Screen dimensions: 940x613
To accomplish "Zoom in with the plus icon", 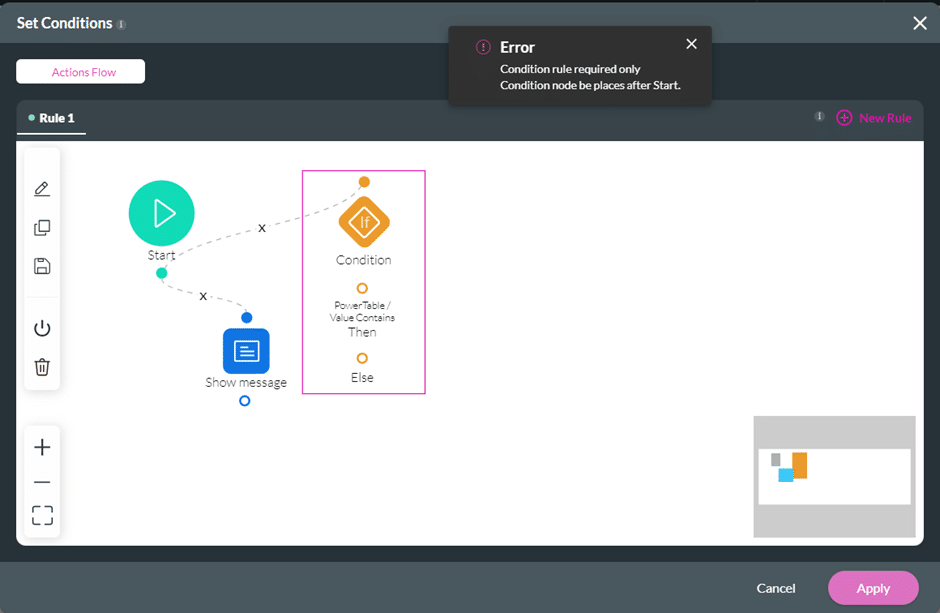I will point(42,447).
